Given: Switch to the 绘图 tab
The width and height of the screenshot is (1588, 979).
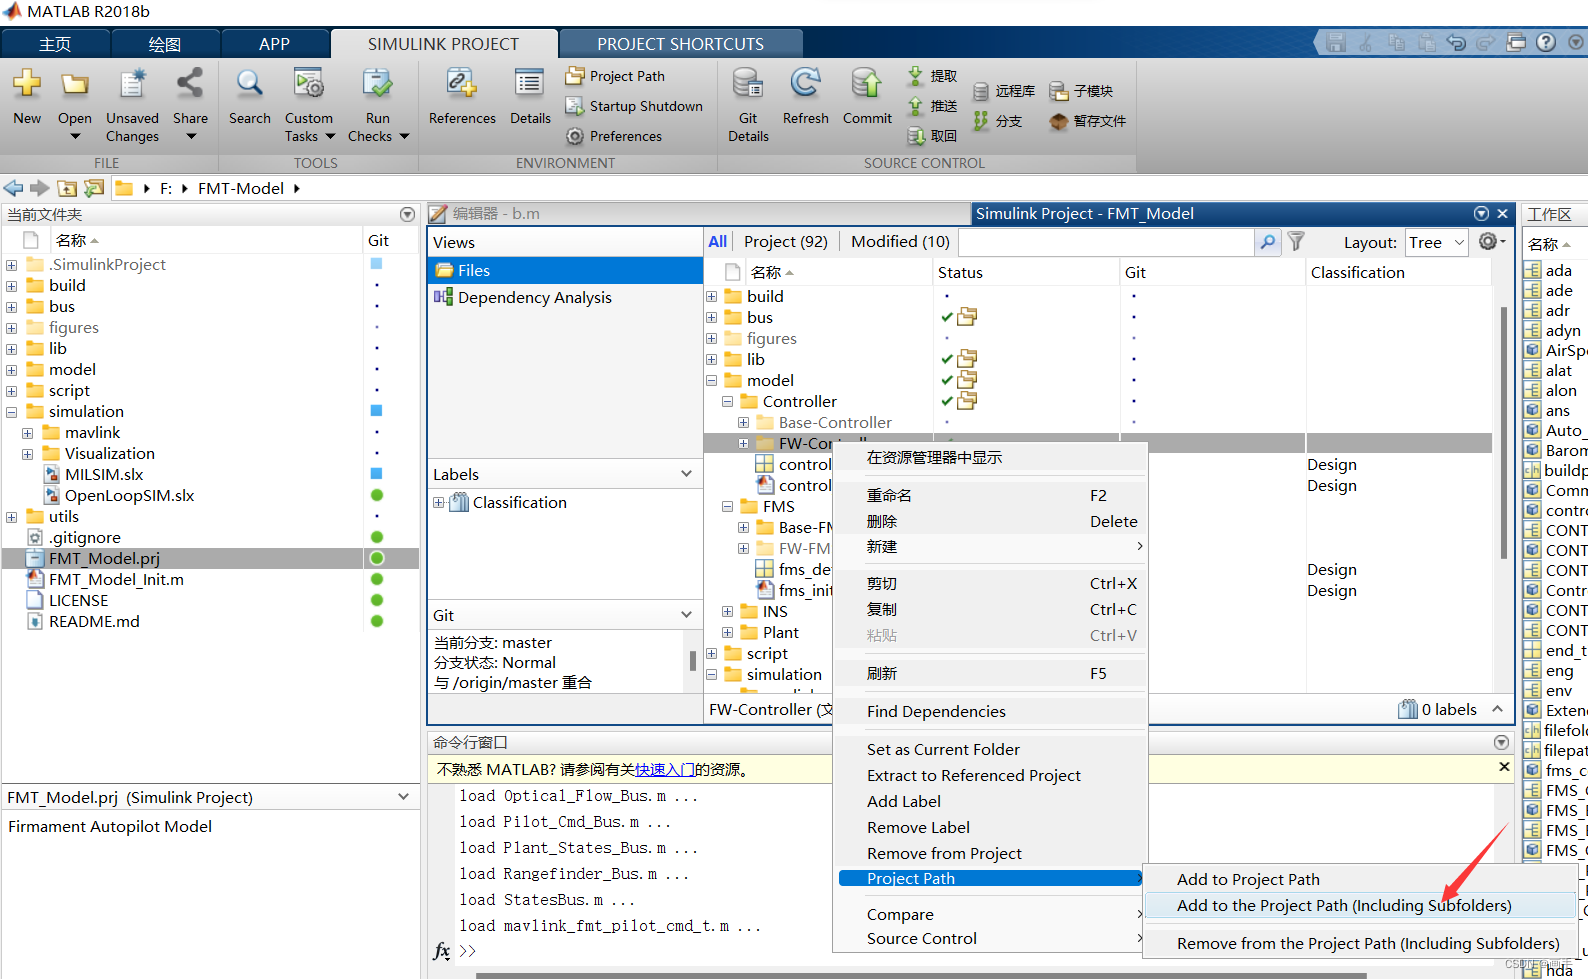Looking at the screenshot, I should (165, 44).
